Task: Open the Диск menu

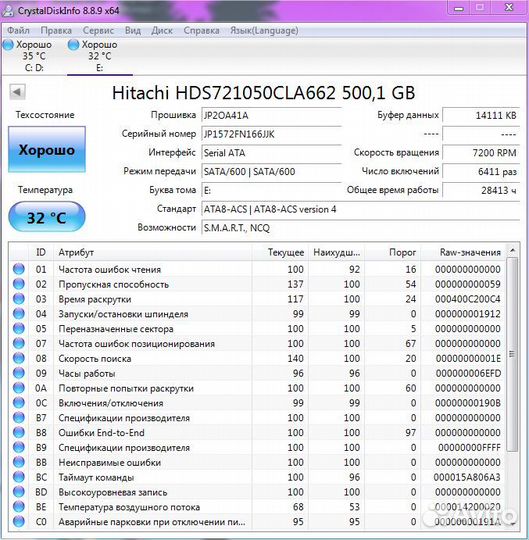Action: [x=162, y=31]
